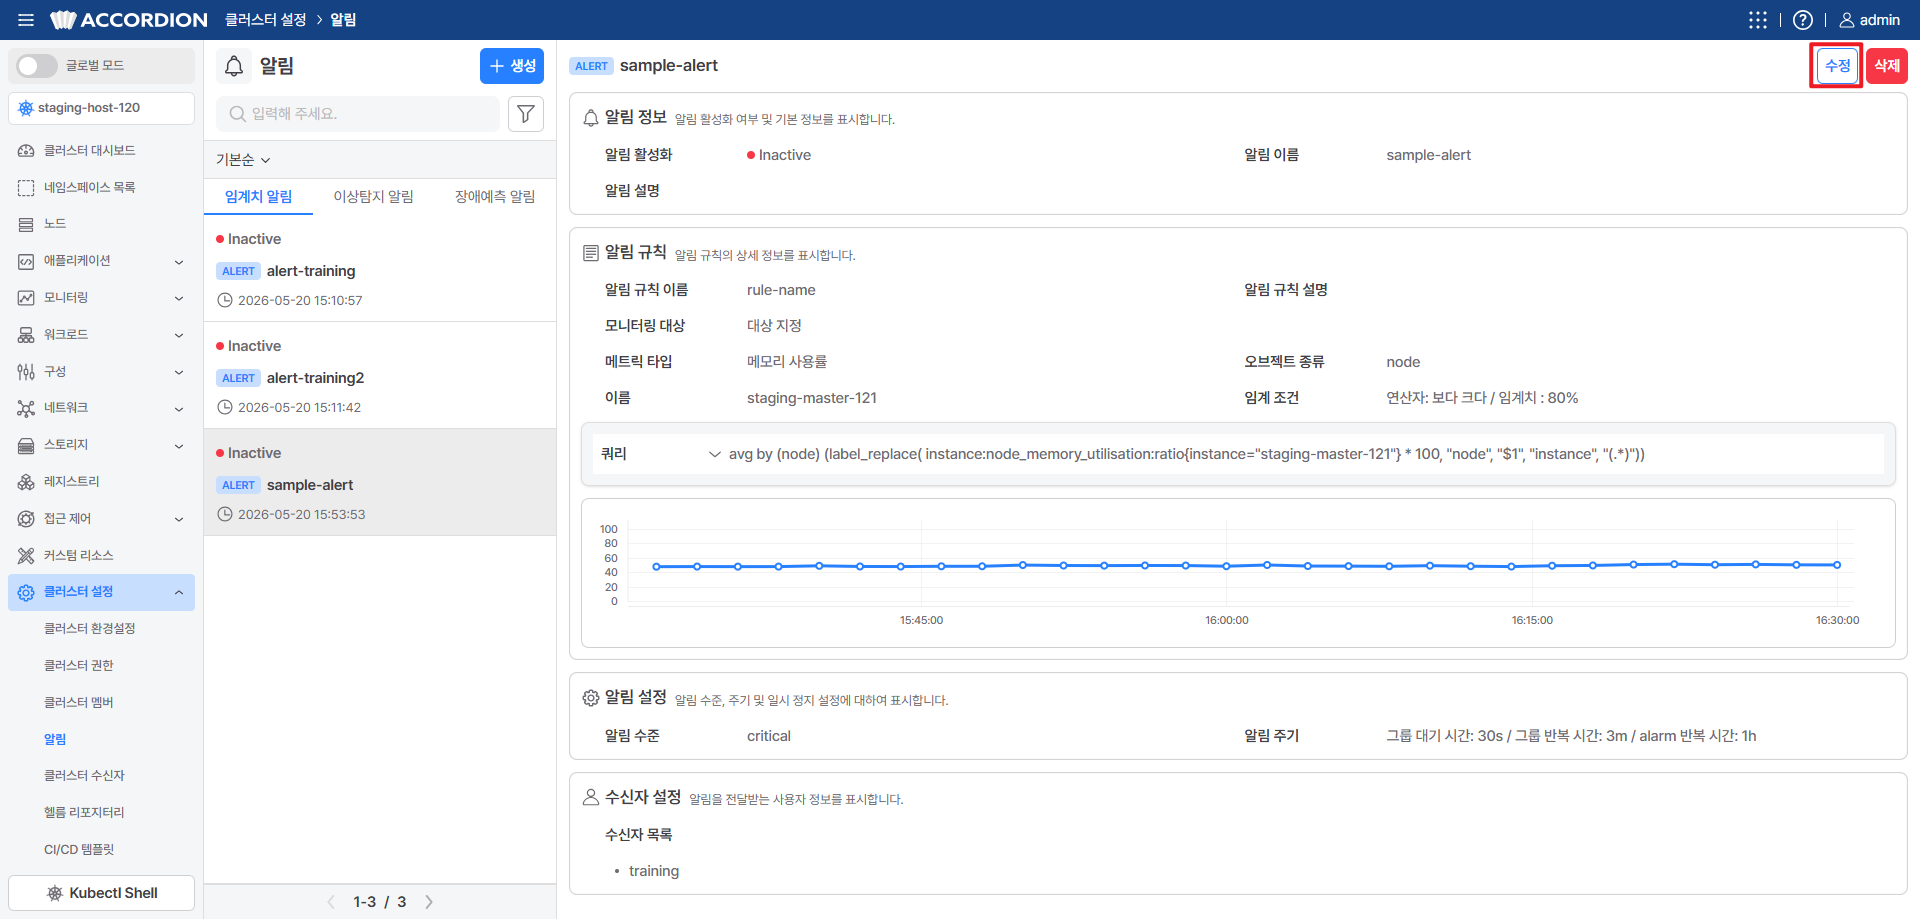This screenshot has width=1920, height=919.
Task: Toggle the 글로벌 모드 switch
Action: (37, 66)
